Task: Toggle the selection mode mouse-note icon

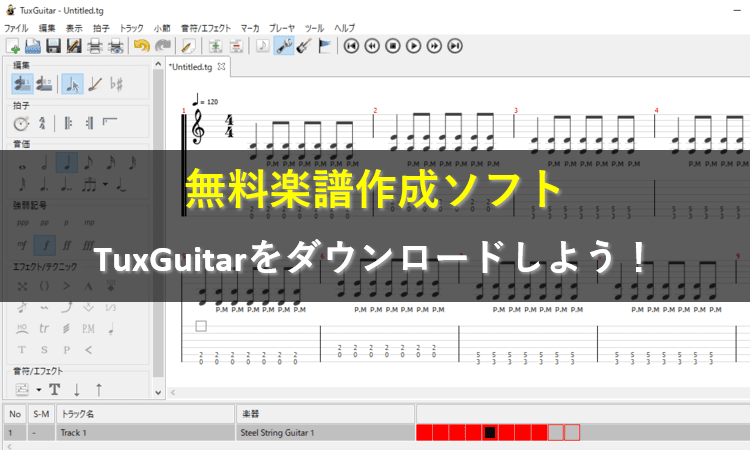Action: [x=72, y=85]
